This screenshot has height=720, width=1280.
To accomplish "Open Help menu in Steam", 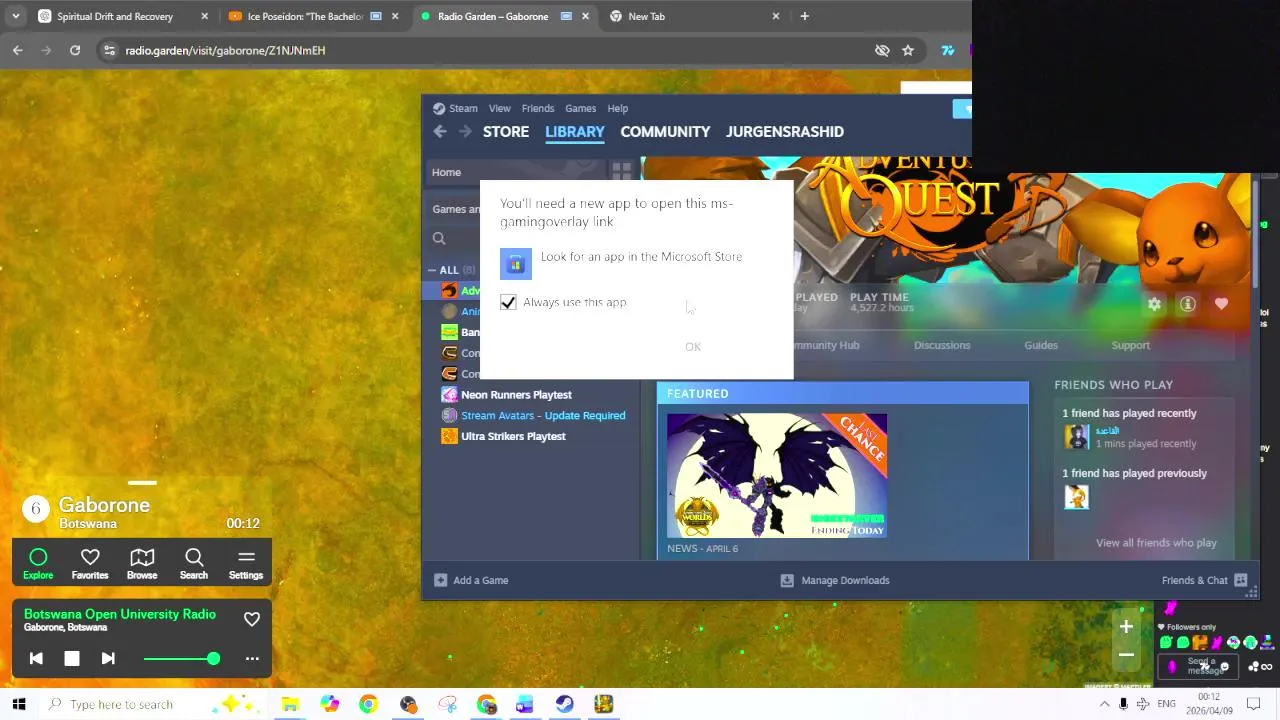I will (617, 108).
